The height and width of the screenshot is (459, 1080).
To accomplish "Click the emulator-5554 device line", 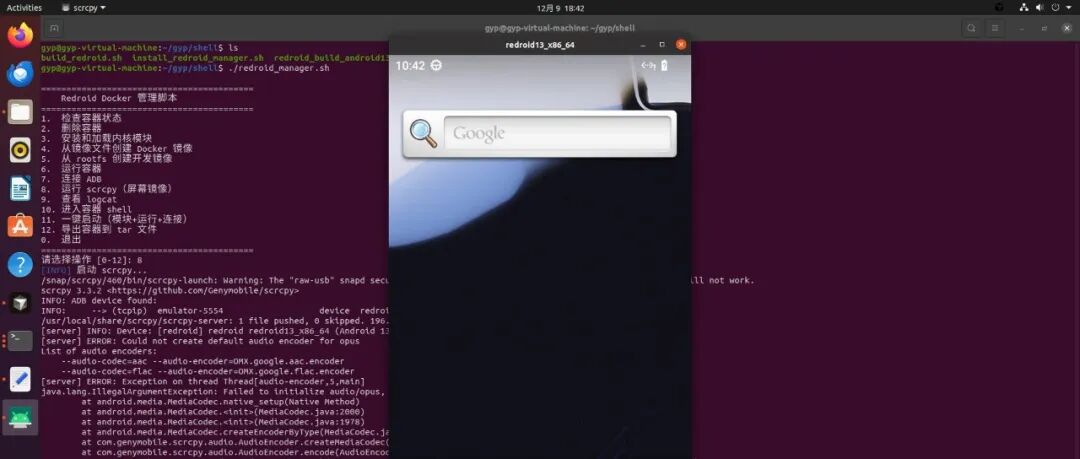I will [215, 311].
